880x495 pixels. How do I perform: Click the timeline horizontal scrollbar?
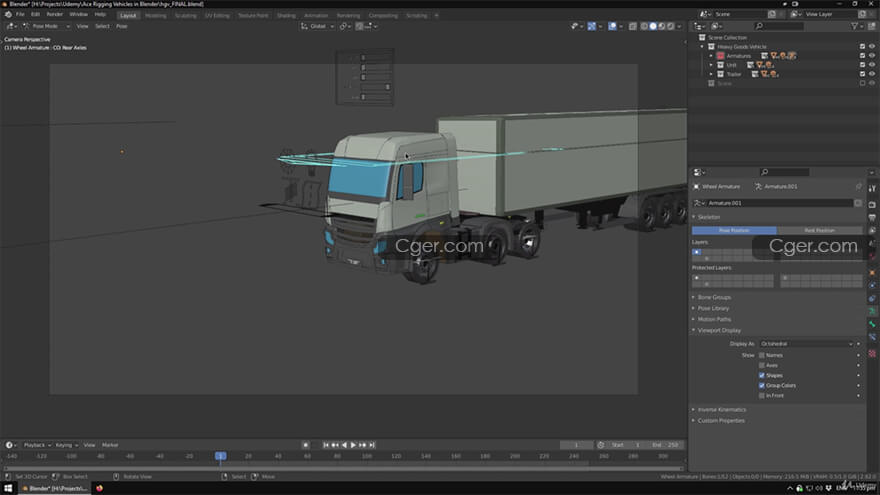(x=342, y=468)
